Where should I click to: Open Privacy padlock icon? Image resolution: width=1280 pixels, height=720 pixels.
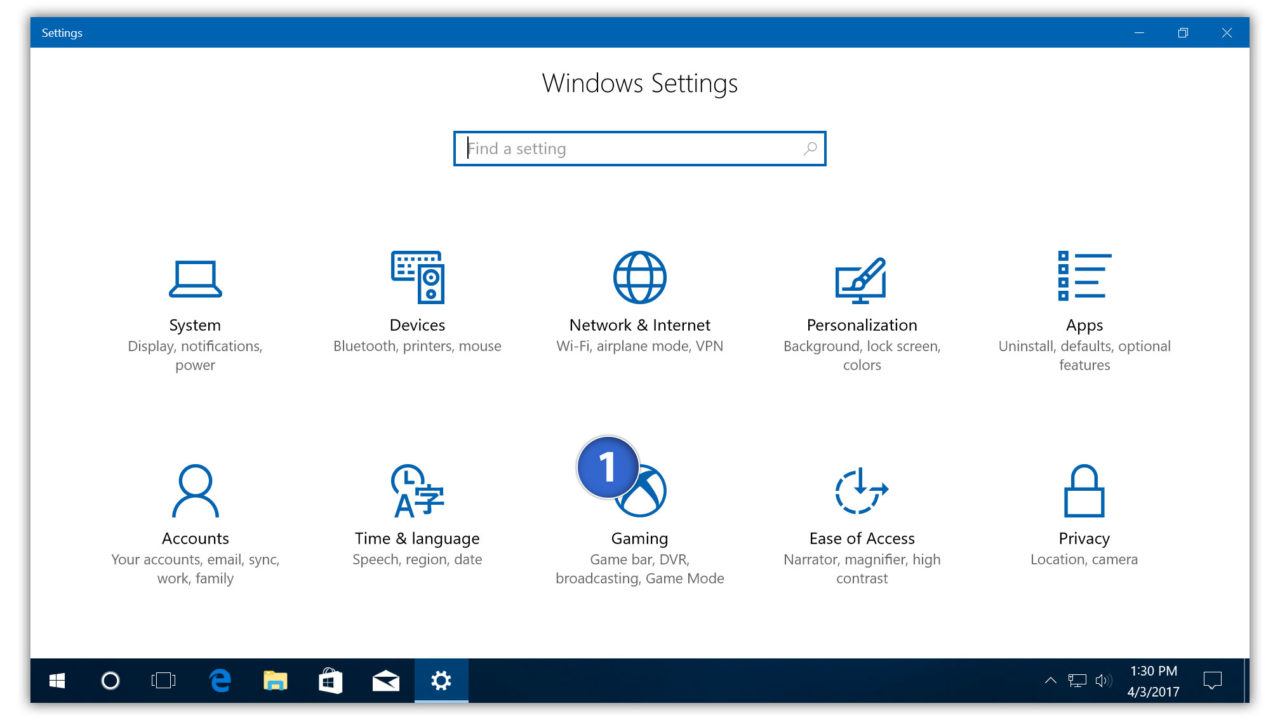(1084, 490)
